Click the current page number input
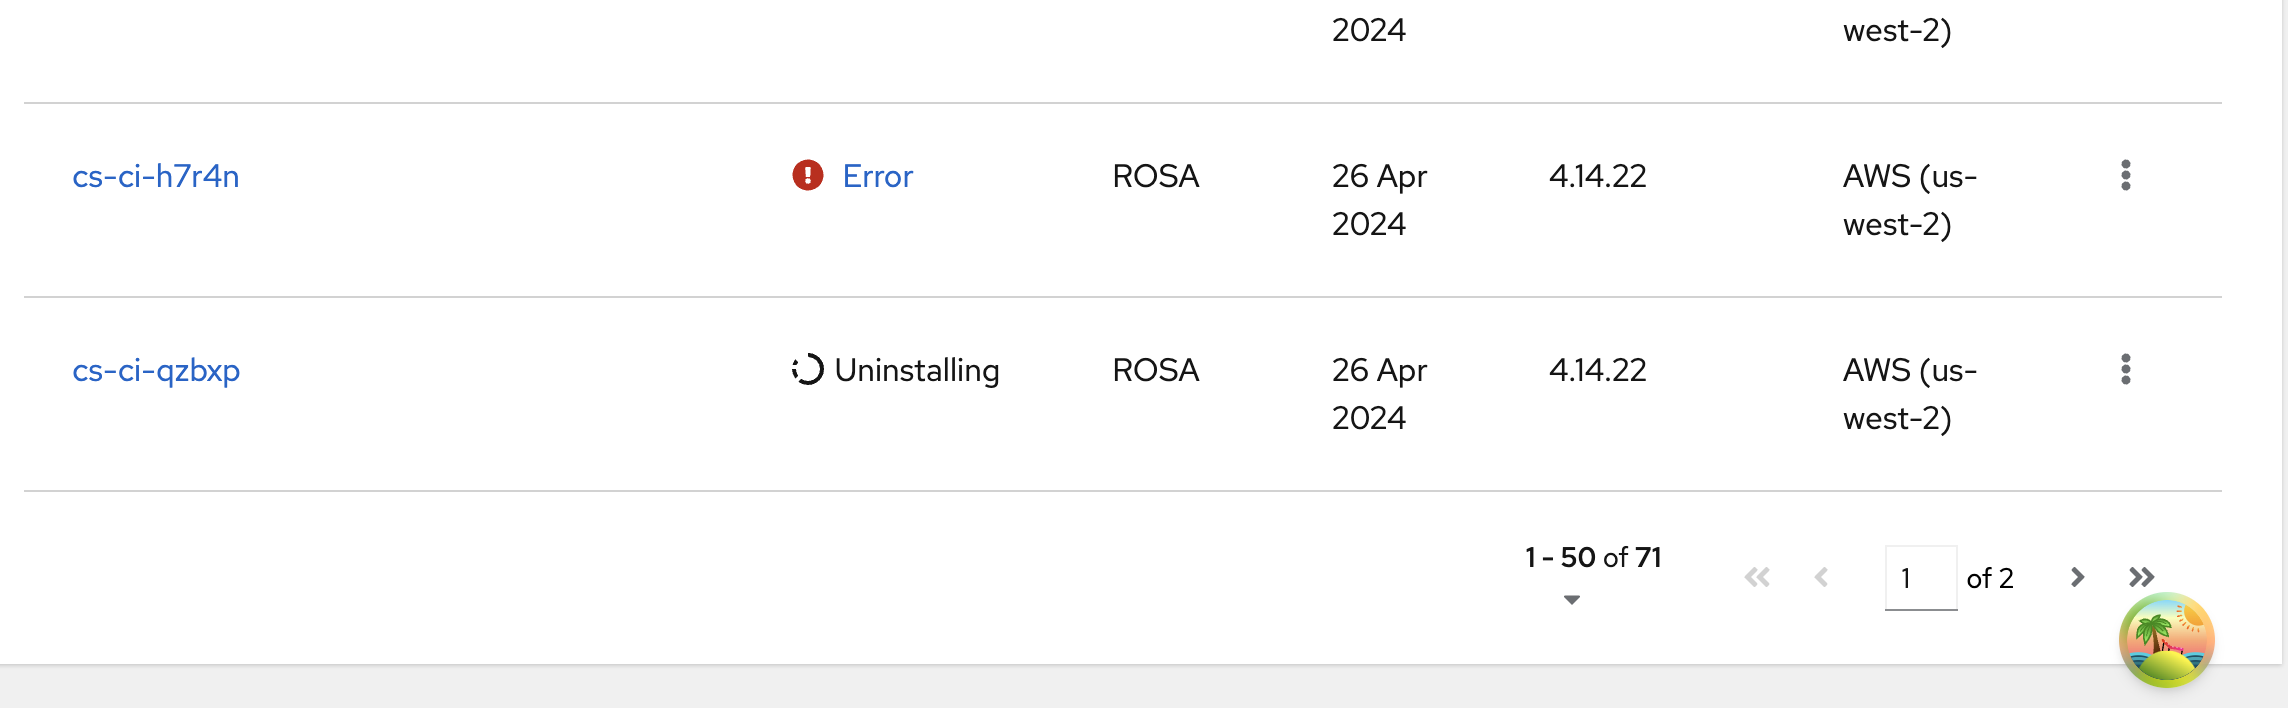 pos(1920,578)
